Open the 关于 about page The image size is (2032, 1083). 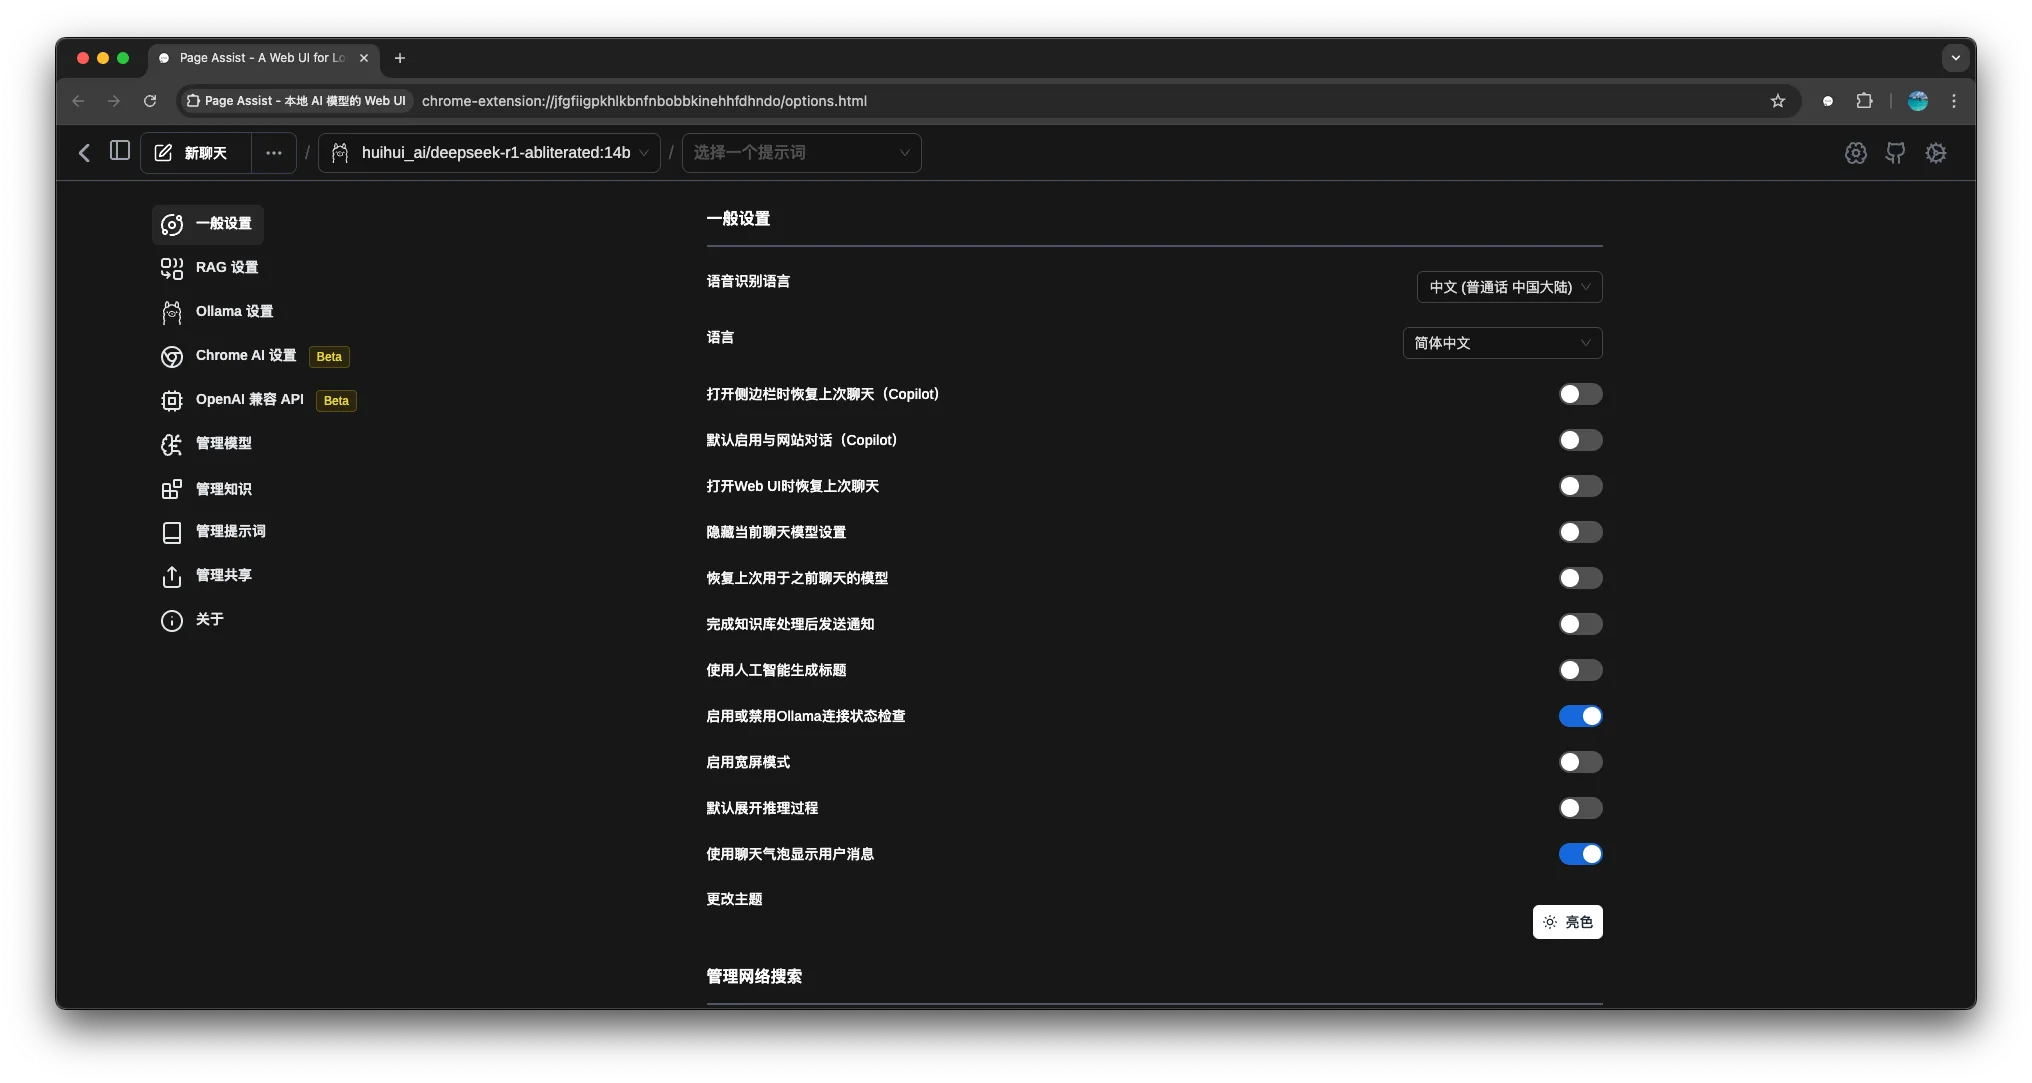point(193,620)
